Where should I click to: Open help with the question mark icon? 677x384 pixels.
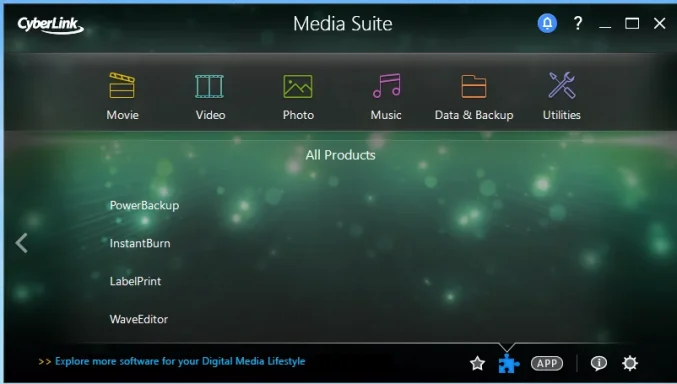pos(578,23)
